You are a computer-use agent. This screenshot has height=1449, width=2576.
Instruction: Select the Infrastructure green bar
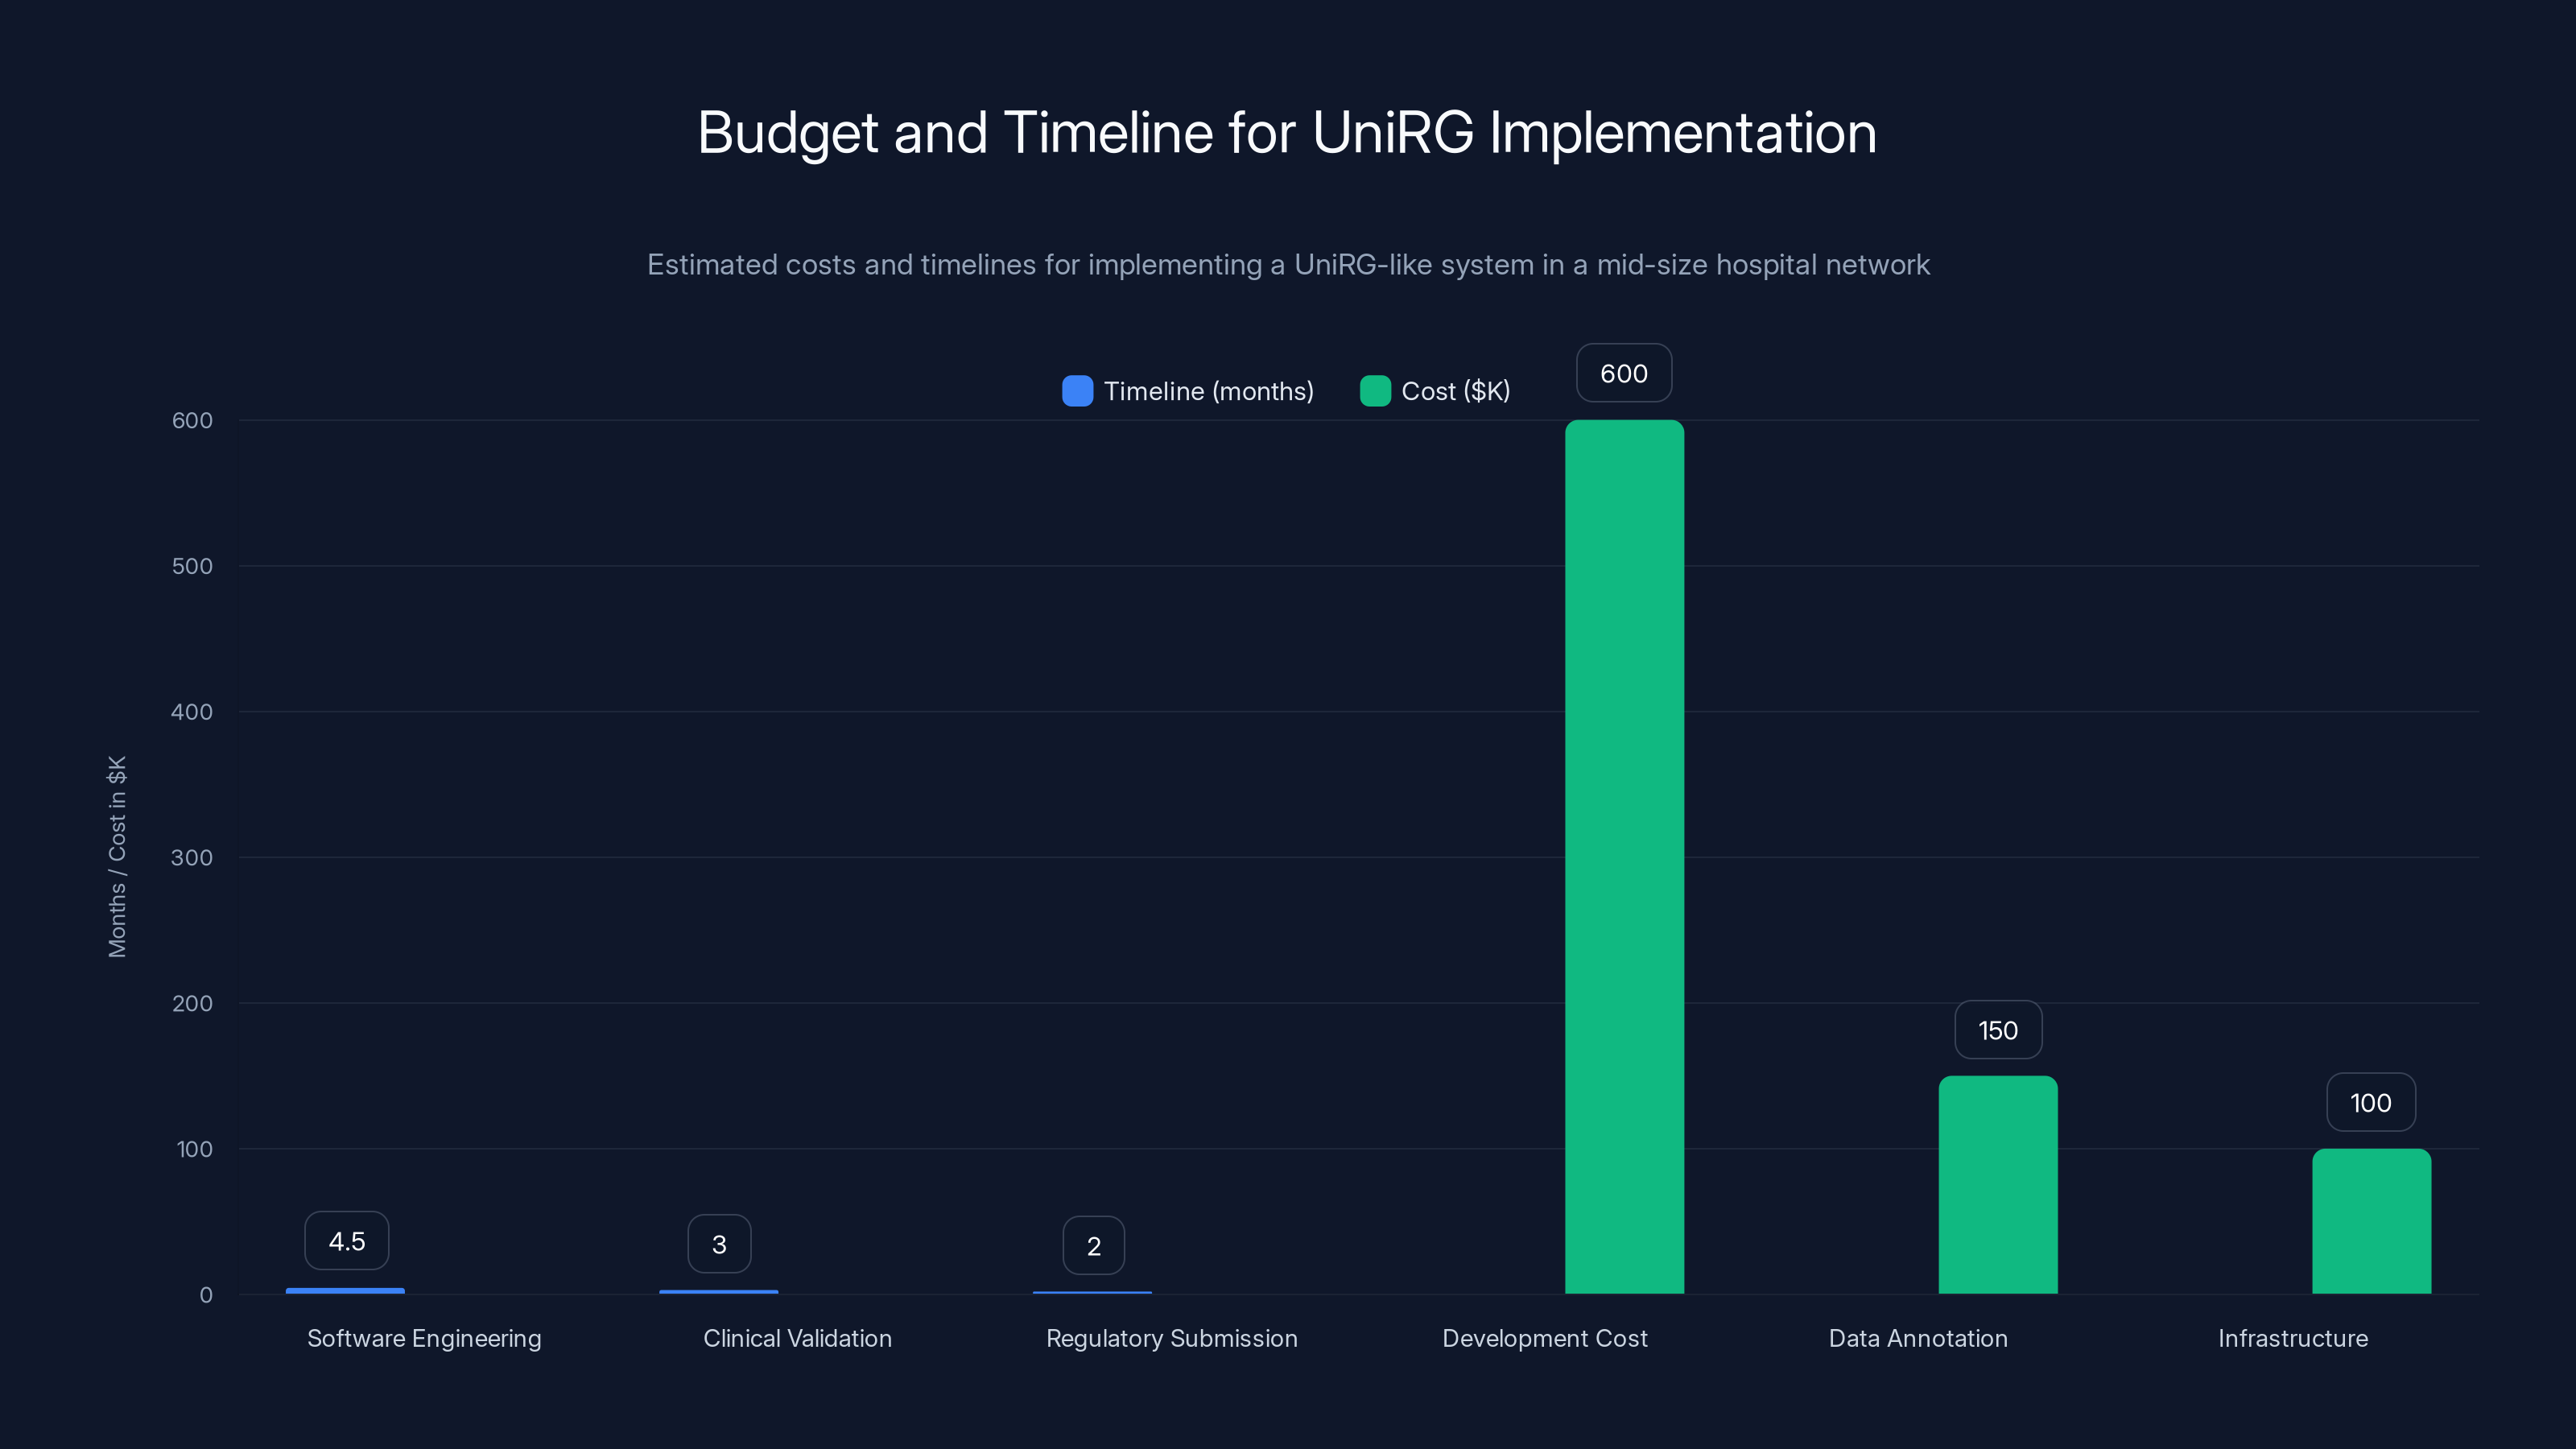click(2371, 1220)
